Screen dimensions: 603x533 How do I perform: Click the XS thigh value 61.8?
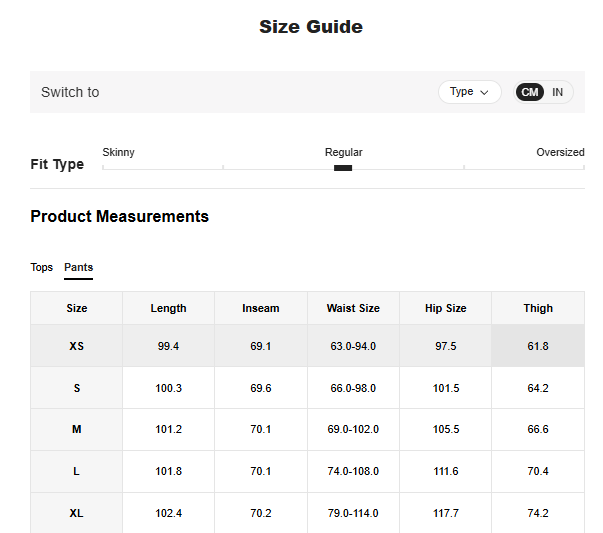tap(538, 346)
